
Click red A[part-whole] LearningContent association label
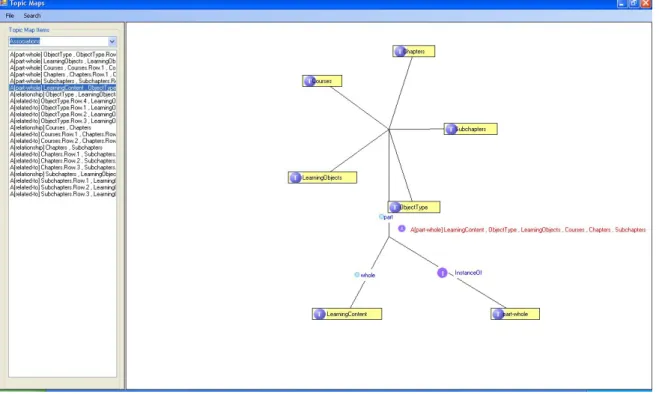[x=528, y=230]
